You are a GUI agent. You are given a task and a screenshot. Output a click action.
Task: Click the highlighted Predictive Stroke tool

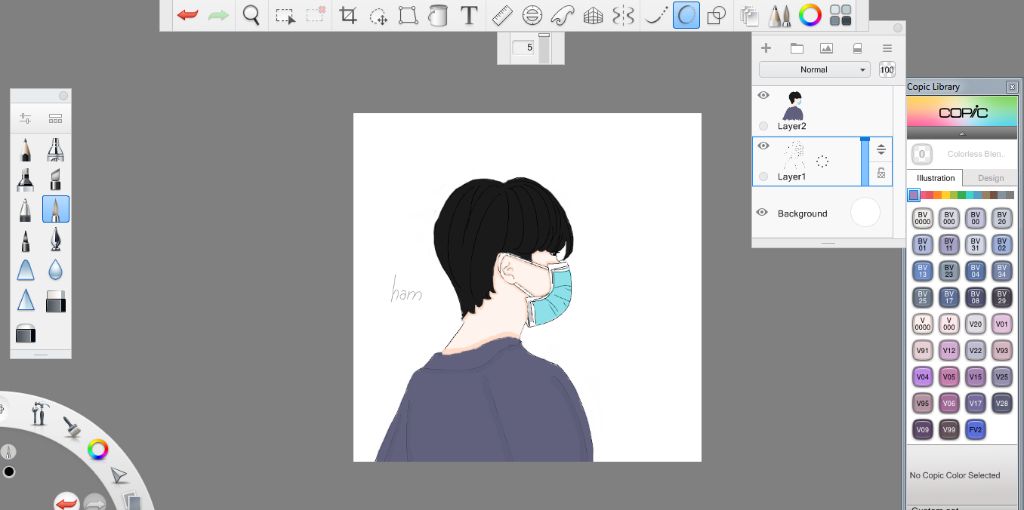tap(686, 15)
